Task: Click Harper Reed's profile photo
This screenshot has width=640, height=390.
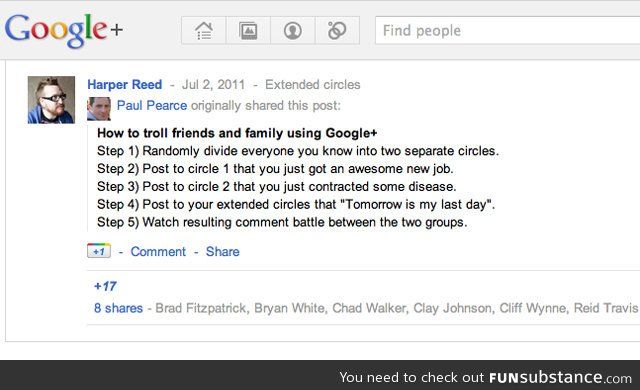Action: (x=51, y=100)
